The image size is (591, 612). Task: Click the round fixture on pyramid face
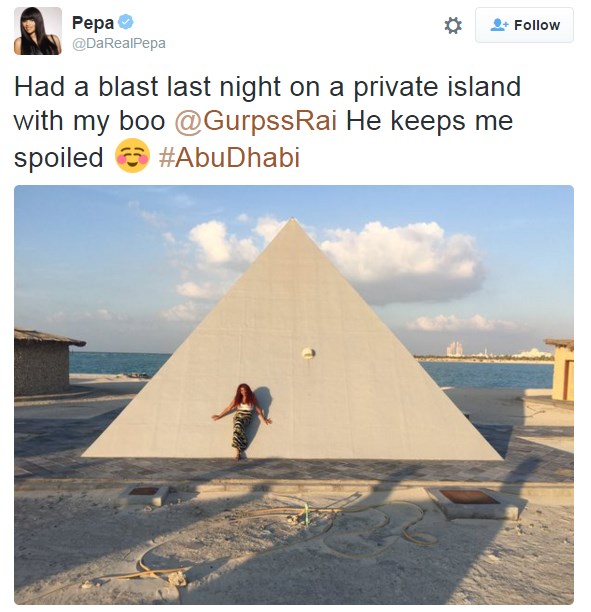[308, 353]
